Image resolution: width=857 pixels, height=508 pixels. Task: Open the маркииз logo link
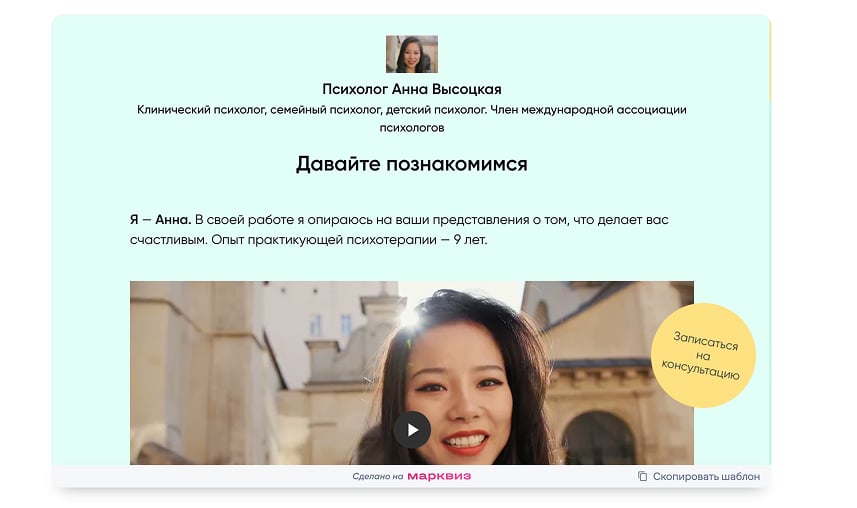pyautogui.click(x=439, y=476)
